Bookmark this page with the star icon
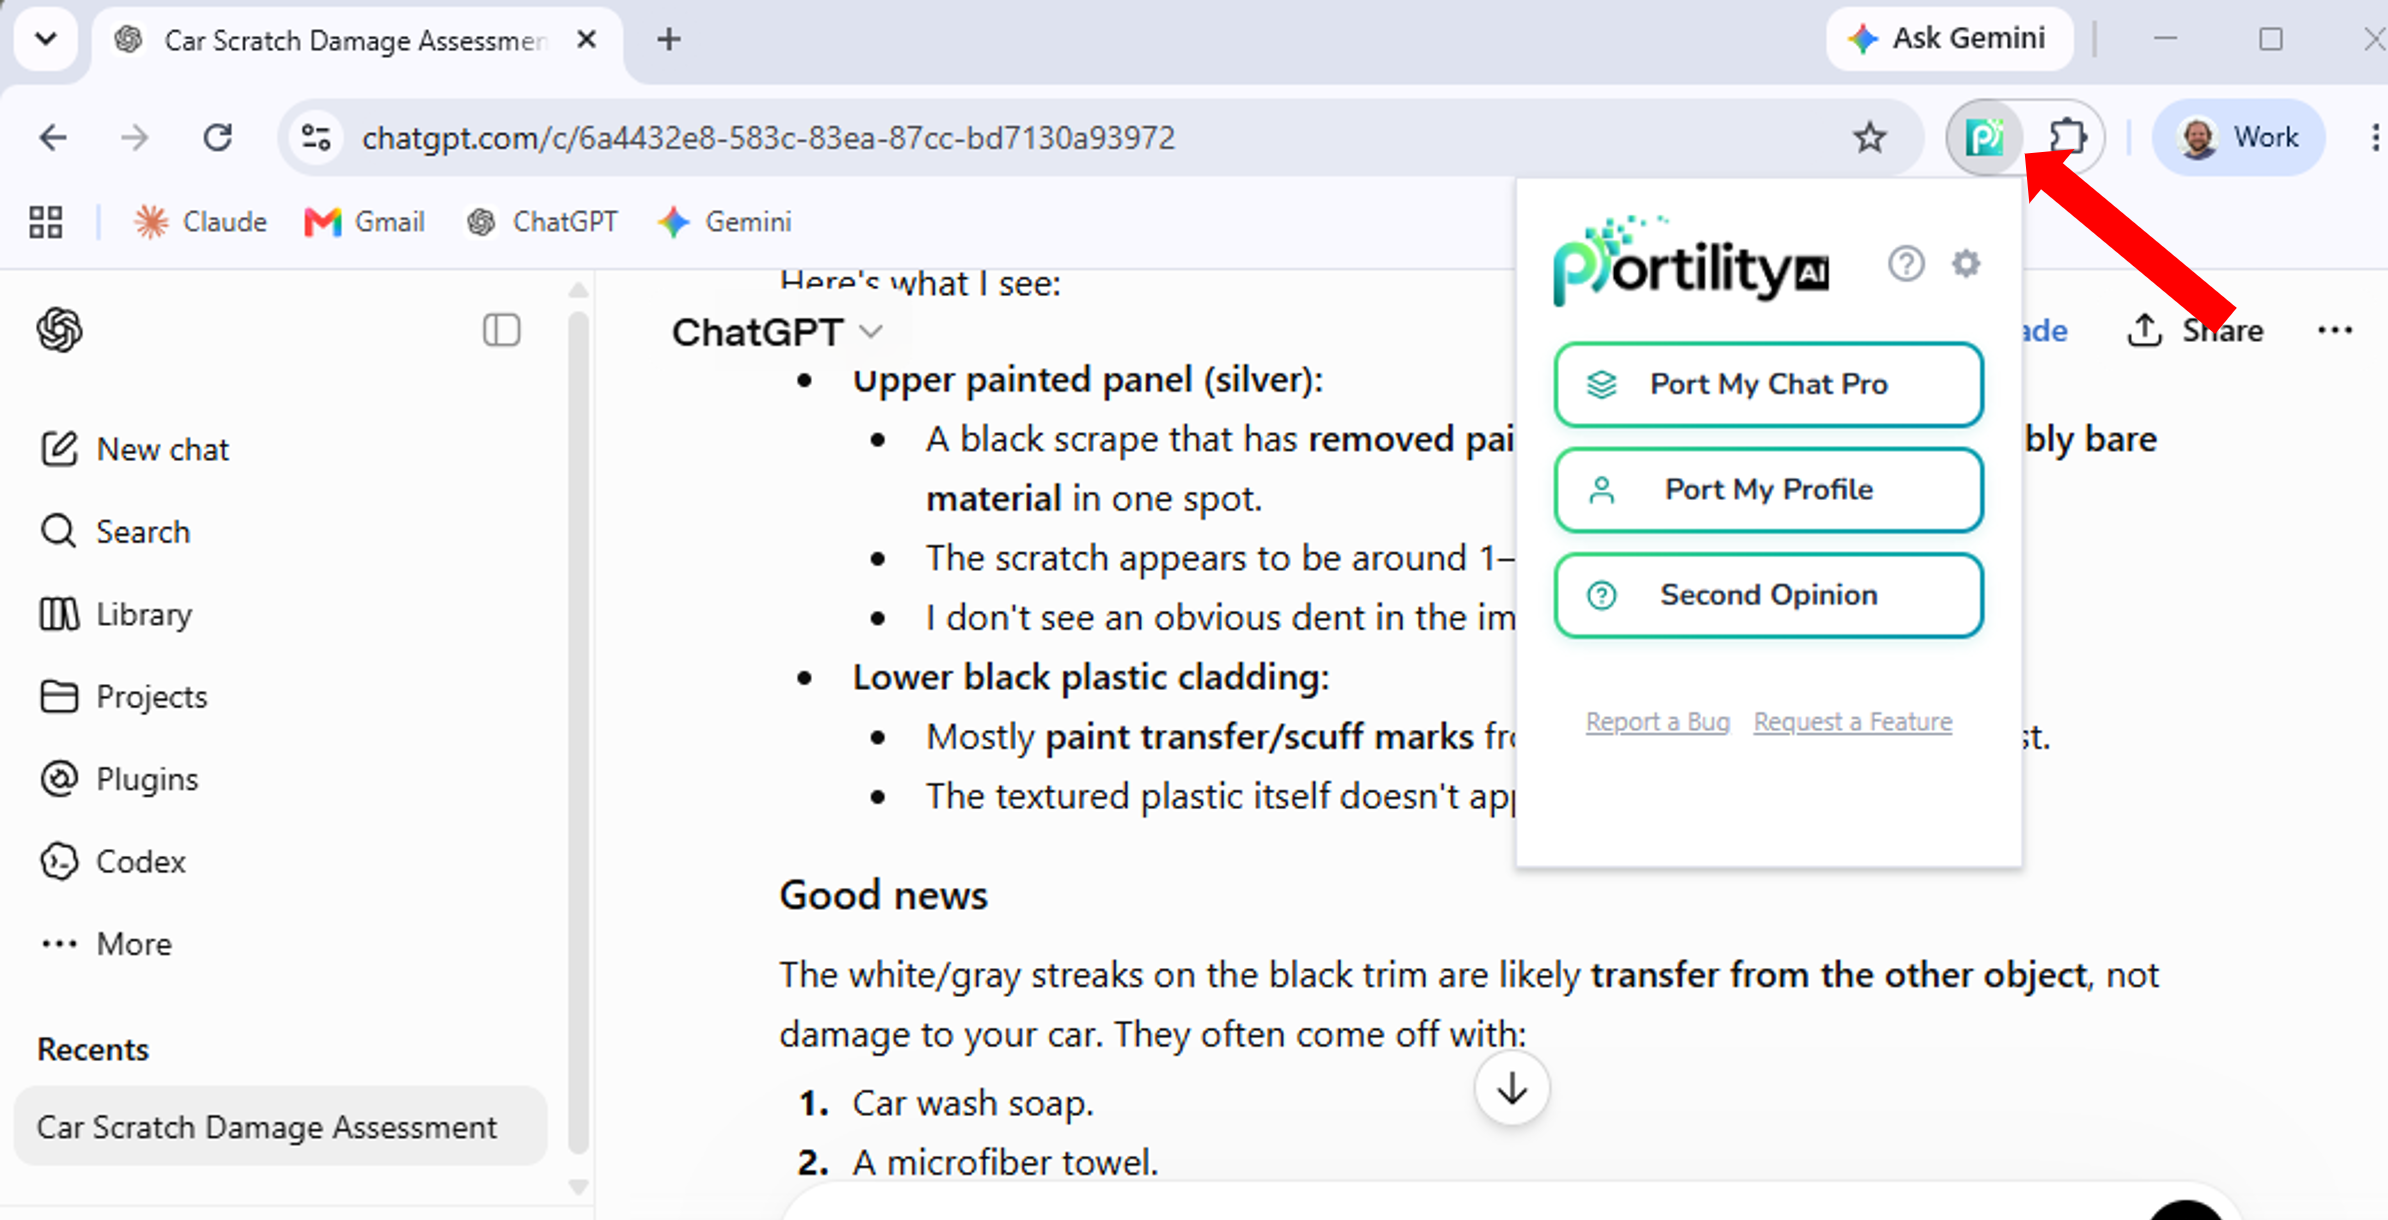Image resolution: width=2388 pixels, height=1220 pixels. coord(1869,137)
